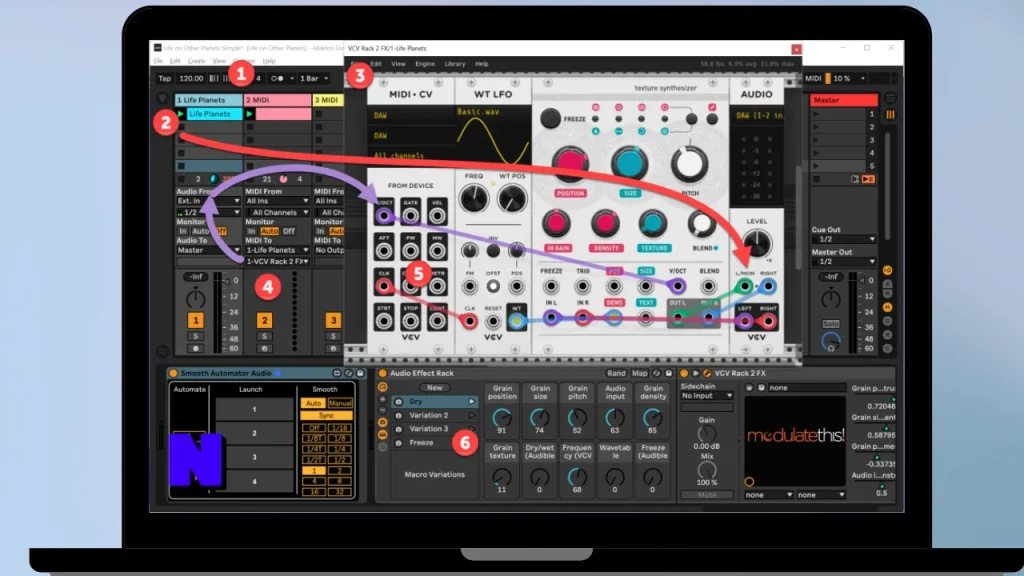This screenshot has height=576, width=1024.
Task: Select the 2 MIDI track header
Action: (x=277, y=100)
